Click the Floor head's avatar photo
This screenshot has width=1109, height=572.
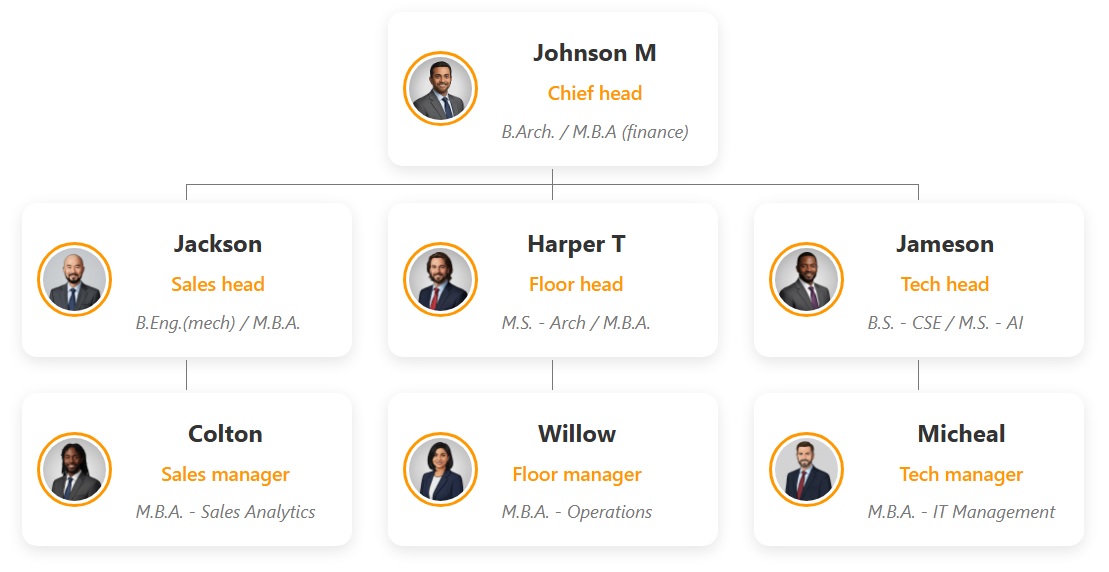(440, 280)
